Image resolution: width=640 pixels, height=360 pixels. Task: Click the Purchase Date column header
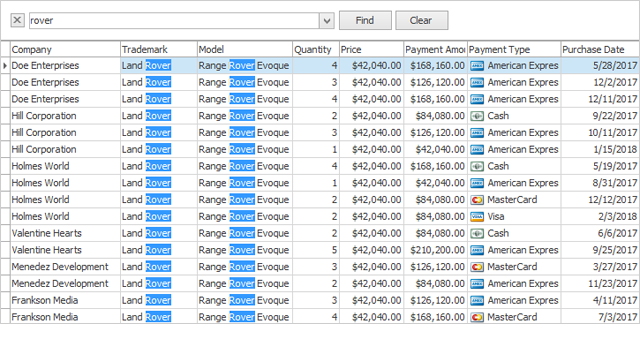(x=600, y=49)
